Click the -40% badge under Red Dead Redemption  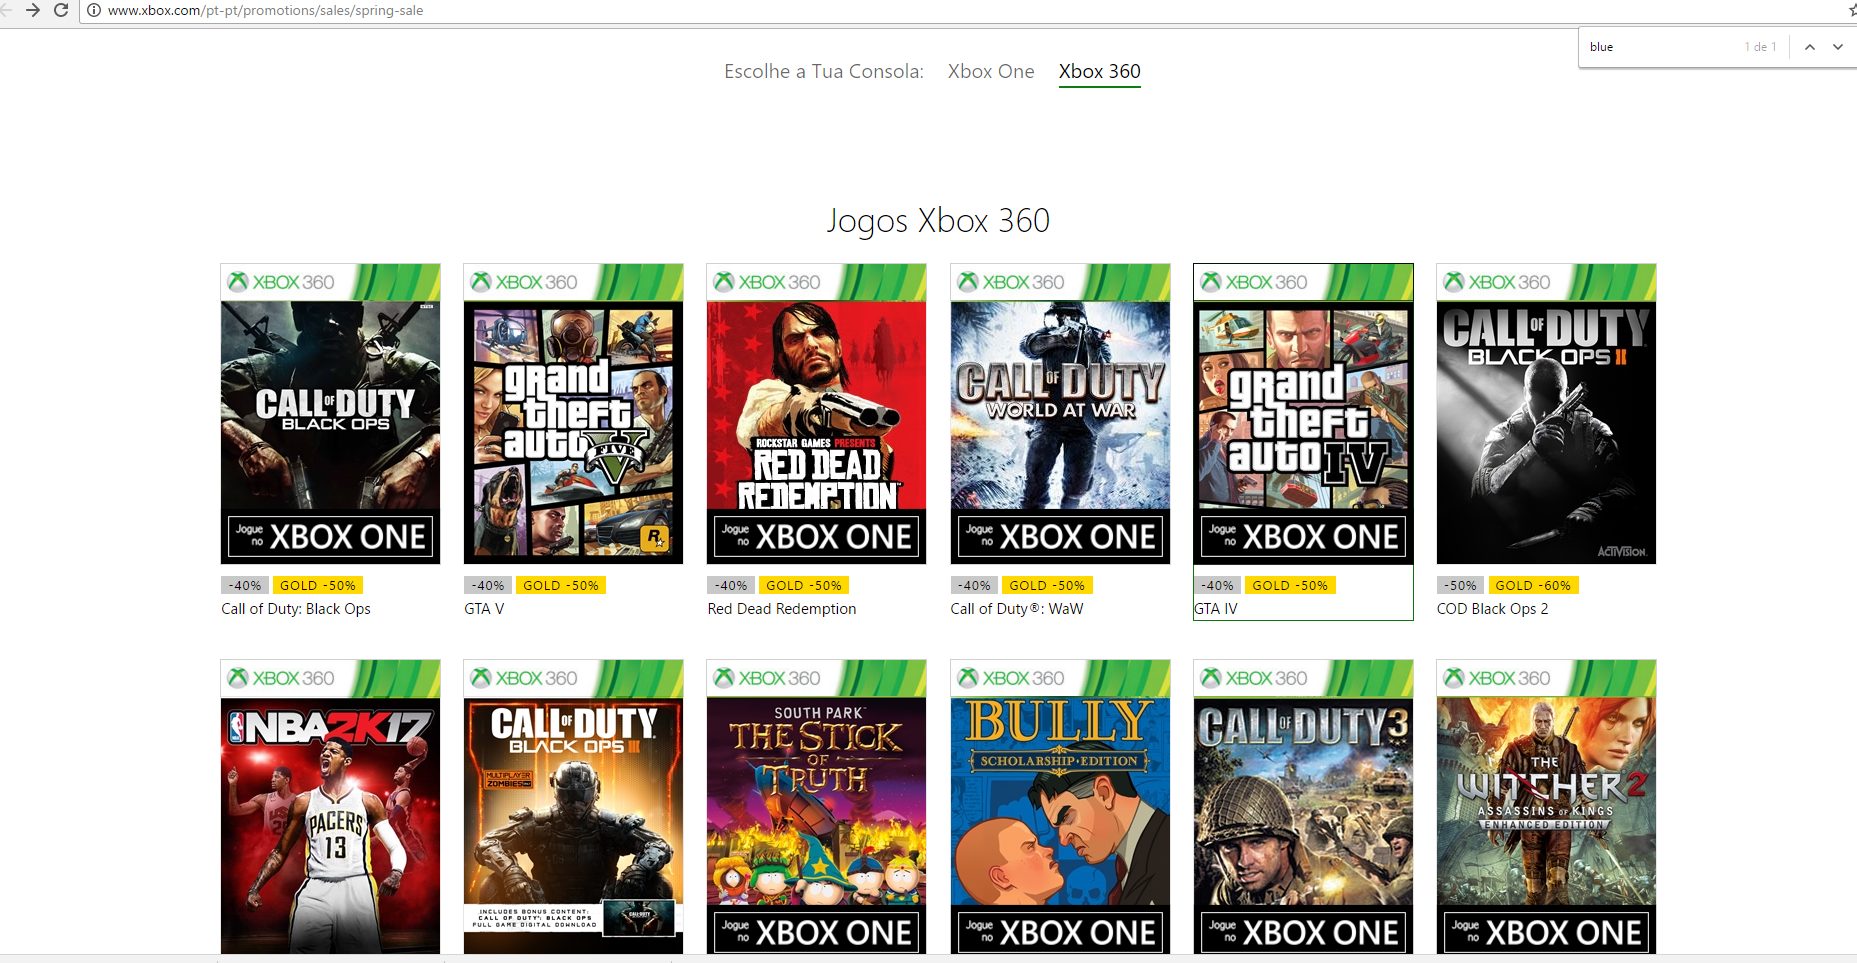click(730, 584)
